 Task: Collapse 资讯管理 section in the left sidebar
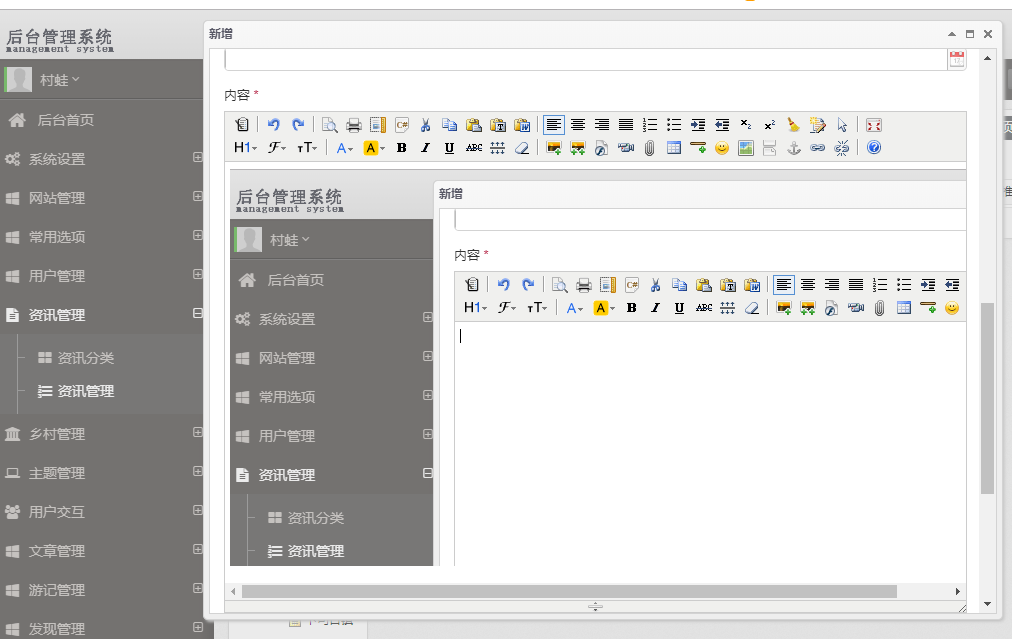coord(197,313)
